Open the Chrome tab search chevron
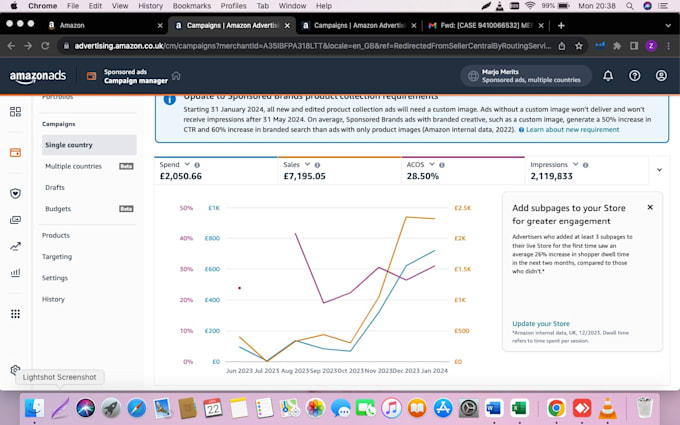The width and height of the screenshot is (680, 425). coord(668,26)
